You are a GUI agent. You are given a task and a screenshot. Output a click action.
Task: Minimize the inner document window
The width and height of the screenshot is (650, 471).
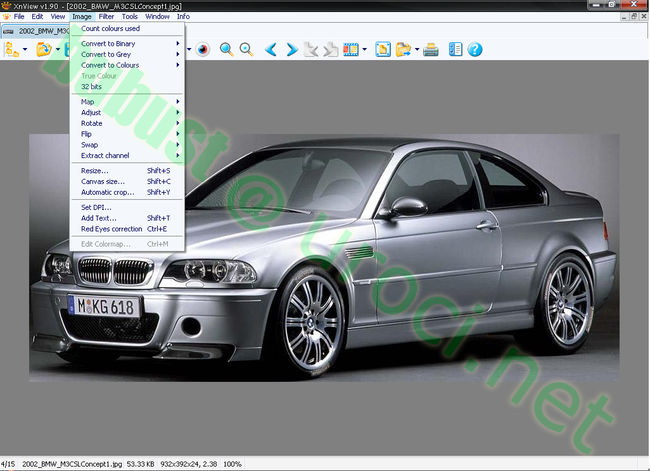coord(624,17)
